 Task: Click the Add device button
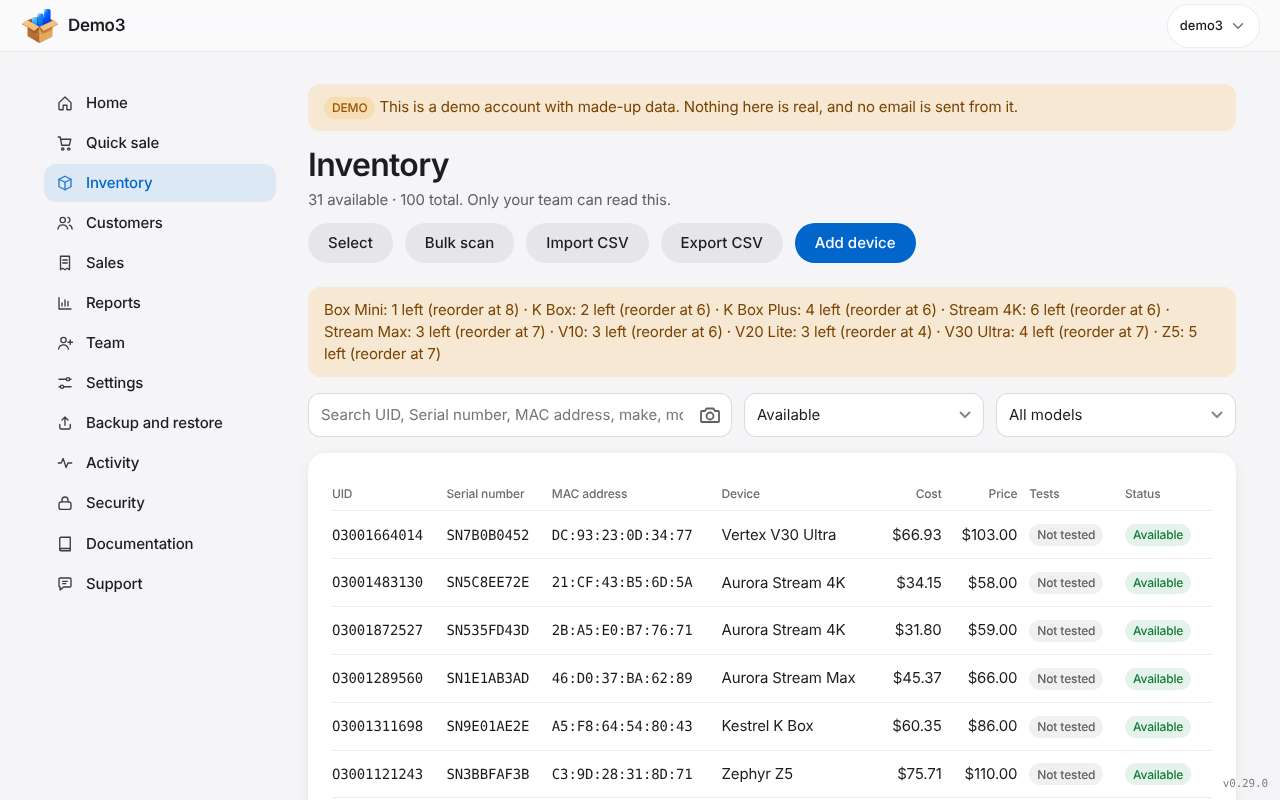click(x=855, y=243)
